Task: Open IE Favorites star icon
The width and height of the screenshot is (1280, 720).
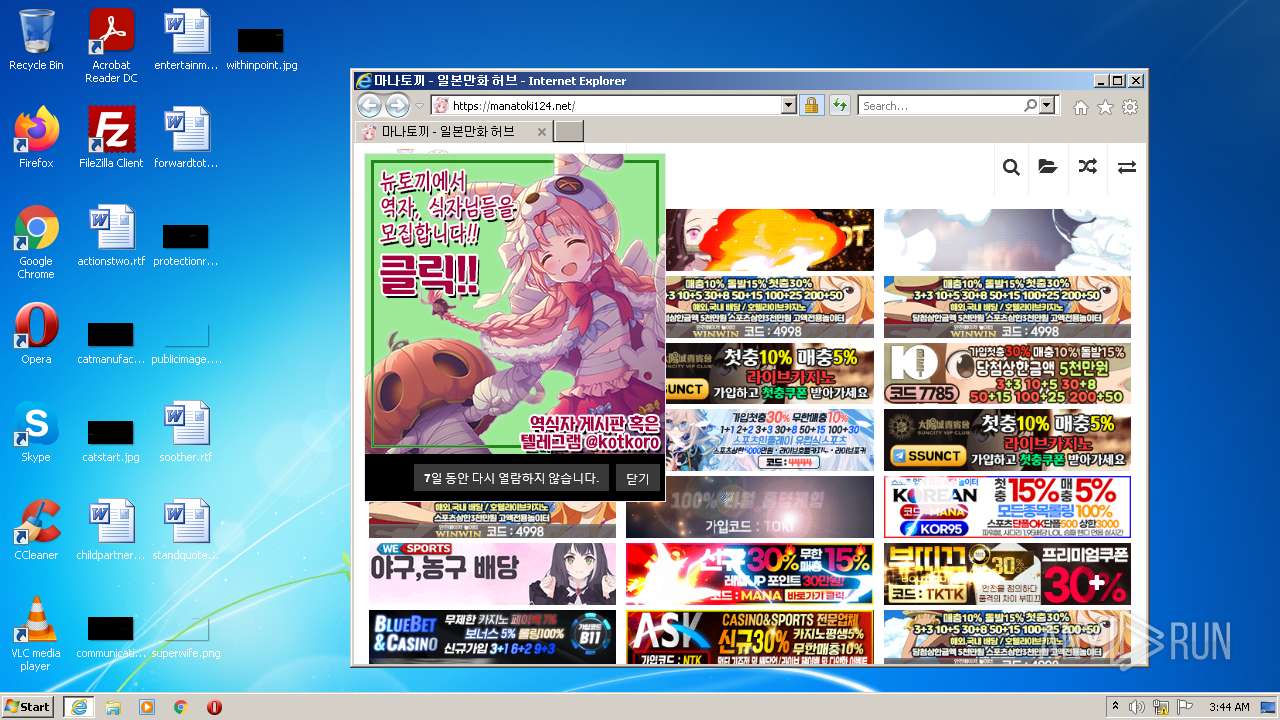Action: (1105, 107)
